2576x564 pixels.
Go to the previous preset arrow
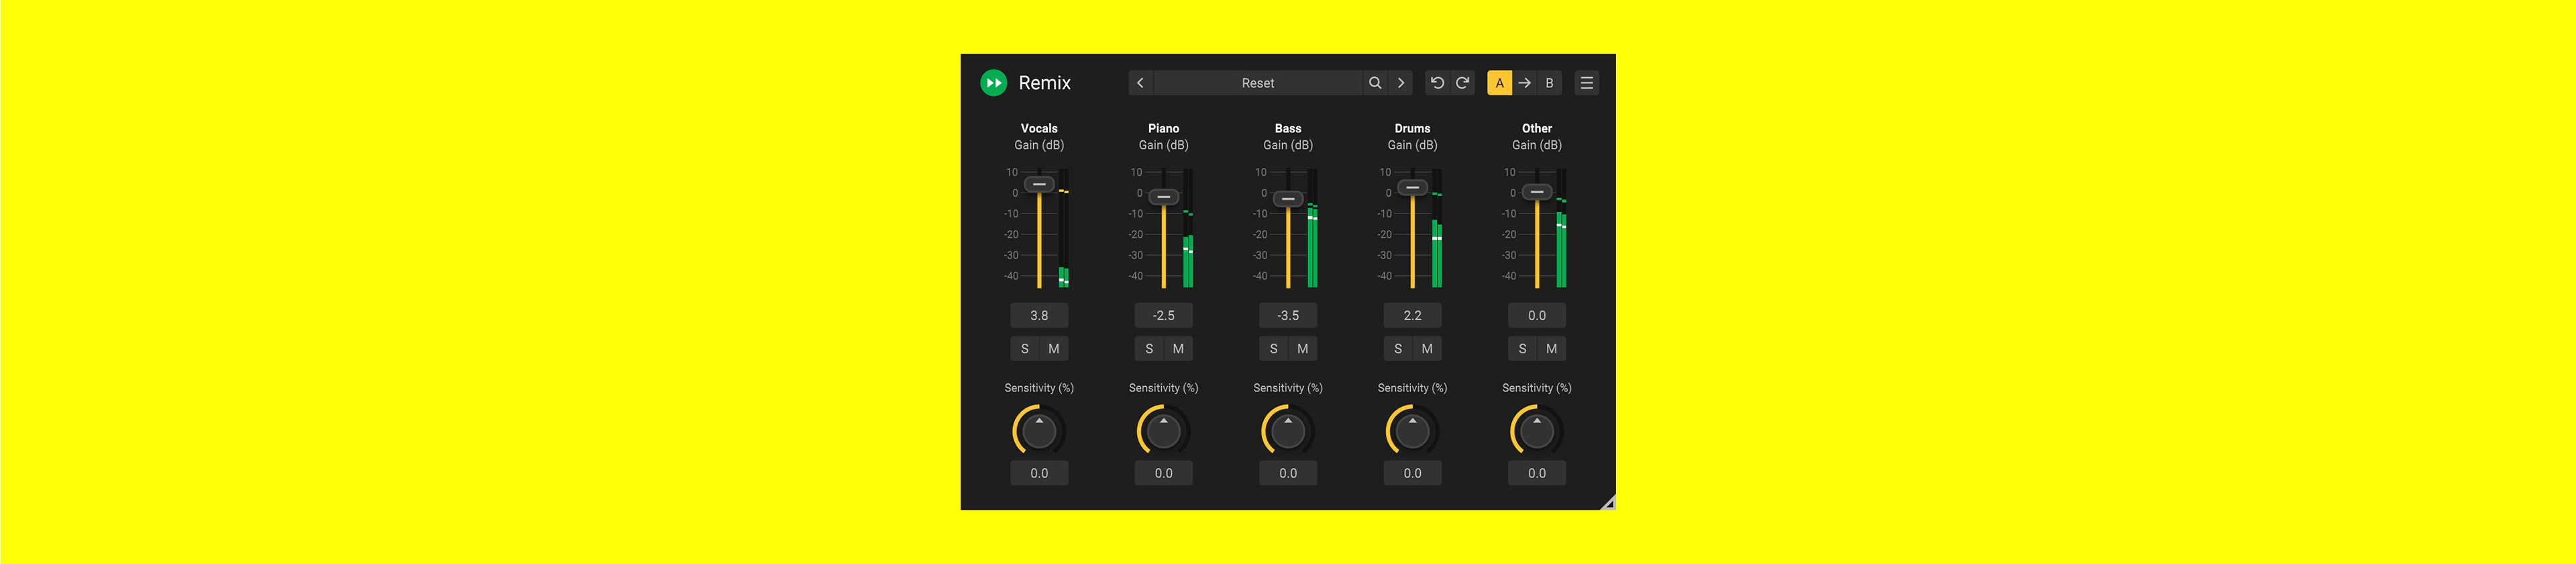point(1140,83)
